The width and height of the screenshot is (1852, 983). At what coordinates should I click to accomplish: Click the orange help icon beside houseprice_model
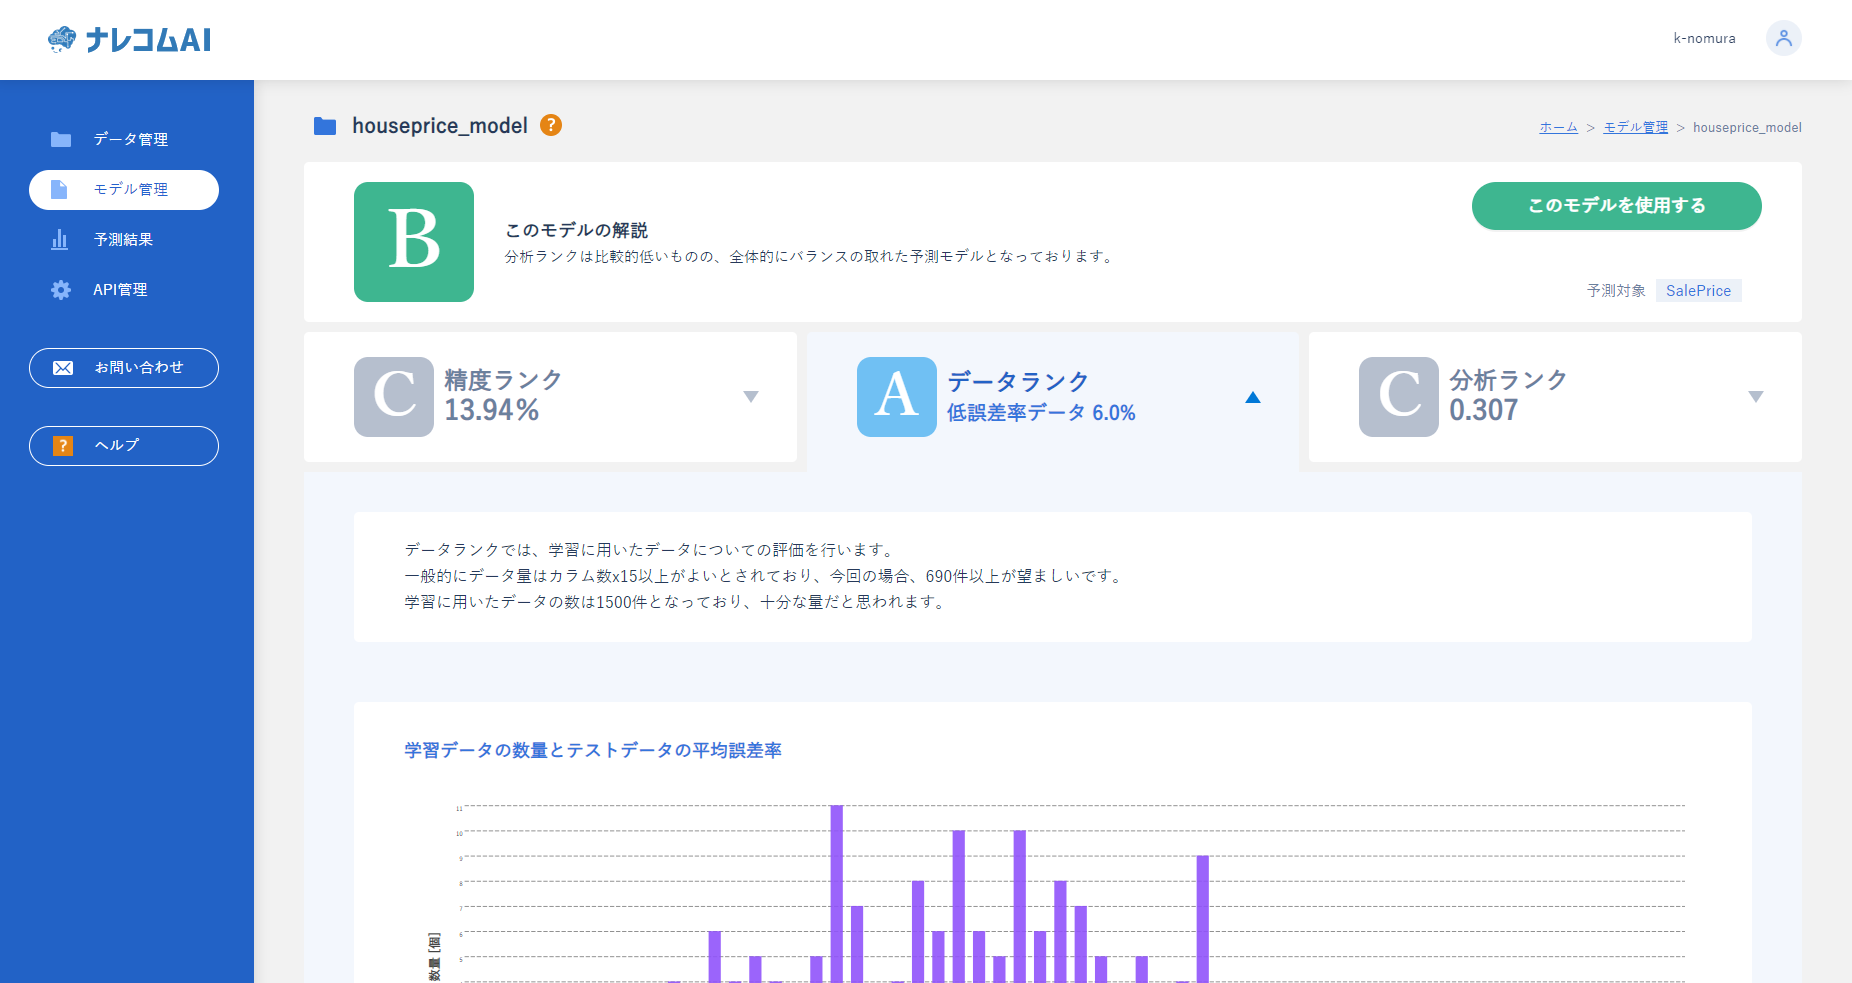point(551,125)
